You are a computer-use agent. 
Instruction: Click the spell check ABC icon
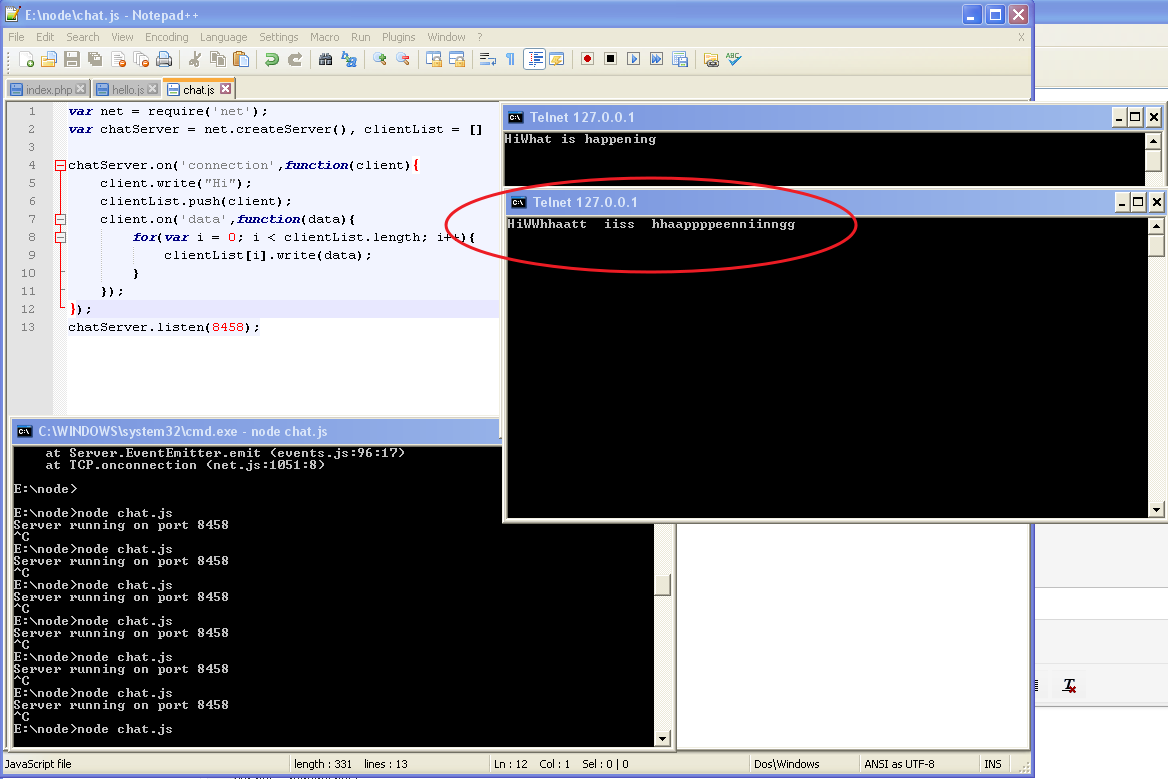click(x=734, y=60)
